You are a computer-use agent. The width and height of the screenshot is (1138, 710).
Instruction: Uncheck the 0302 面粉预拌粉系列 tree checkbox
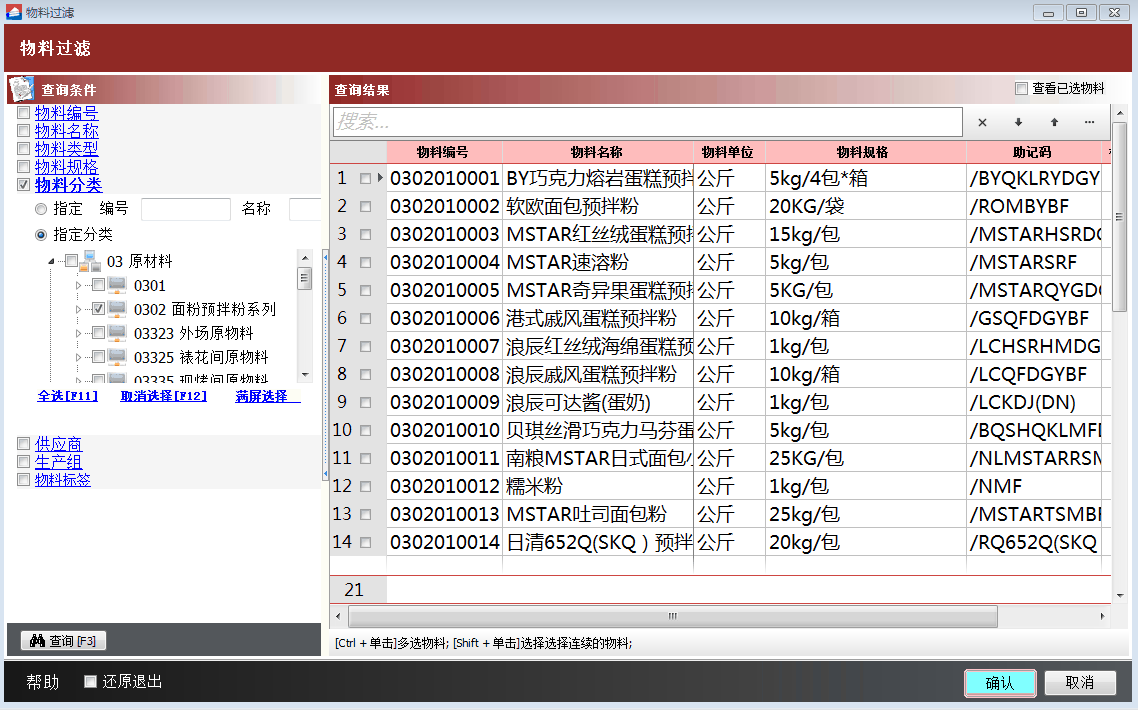98,309
